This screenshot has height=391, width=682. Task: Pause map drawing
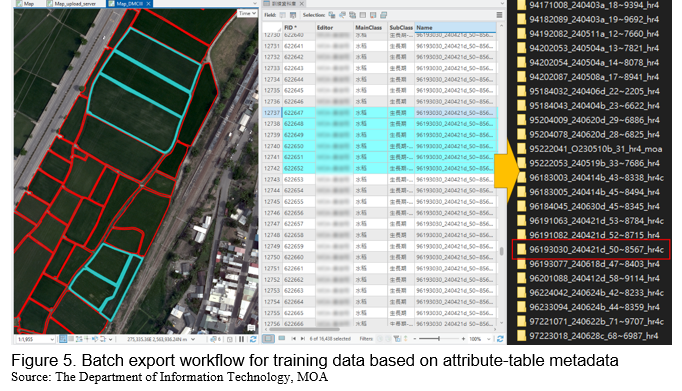pyautogui.click(x=241, y=339)
